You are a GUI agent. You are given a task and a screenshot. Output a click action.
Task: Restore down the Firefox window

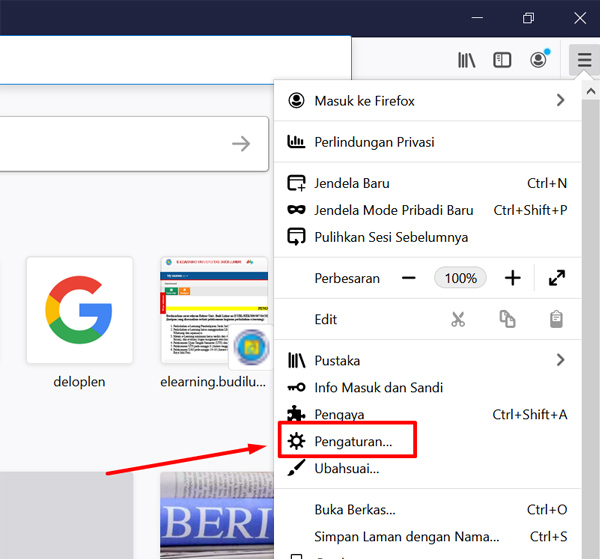pos(528,18)
